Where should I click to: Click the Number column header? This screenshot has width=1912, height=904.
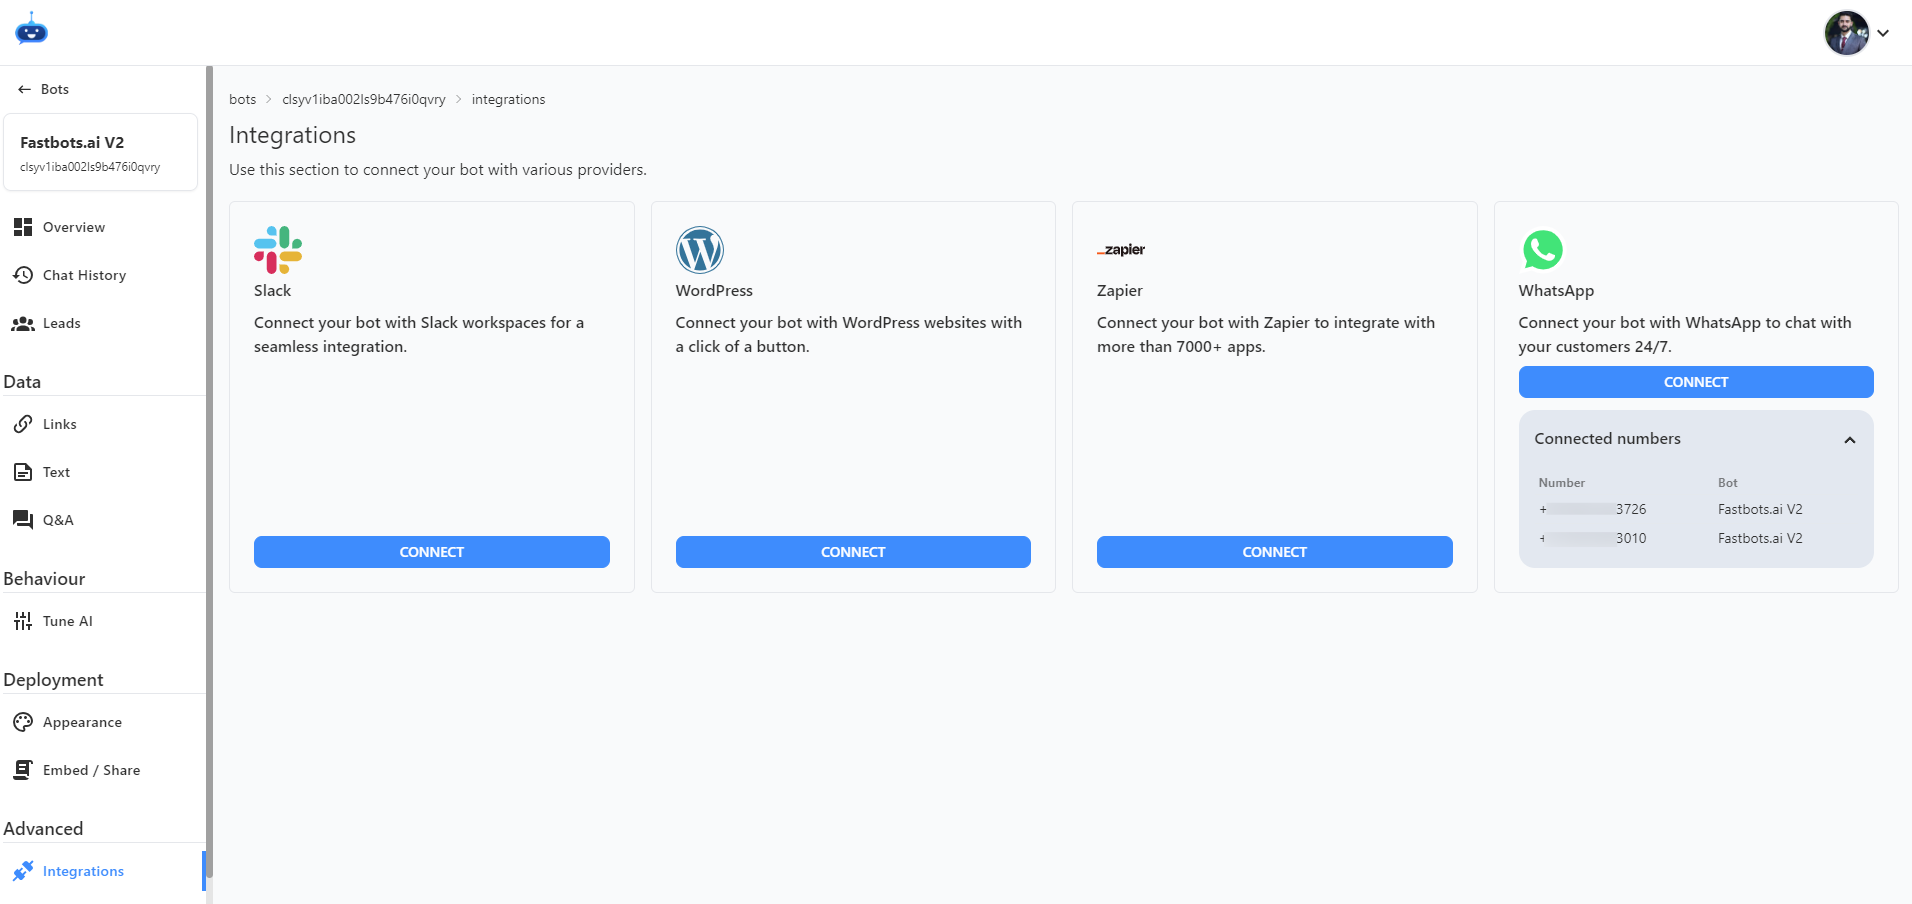tap(1561, 483)
